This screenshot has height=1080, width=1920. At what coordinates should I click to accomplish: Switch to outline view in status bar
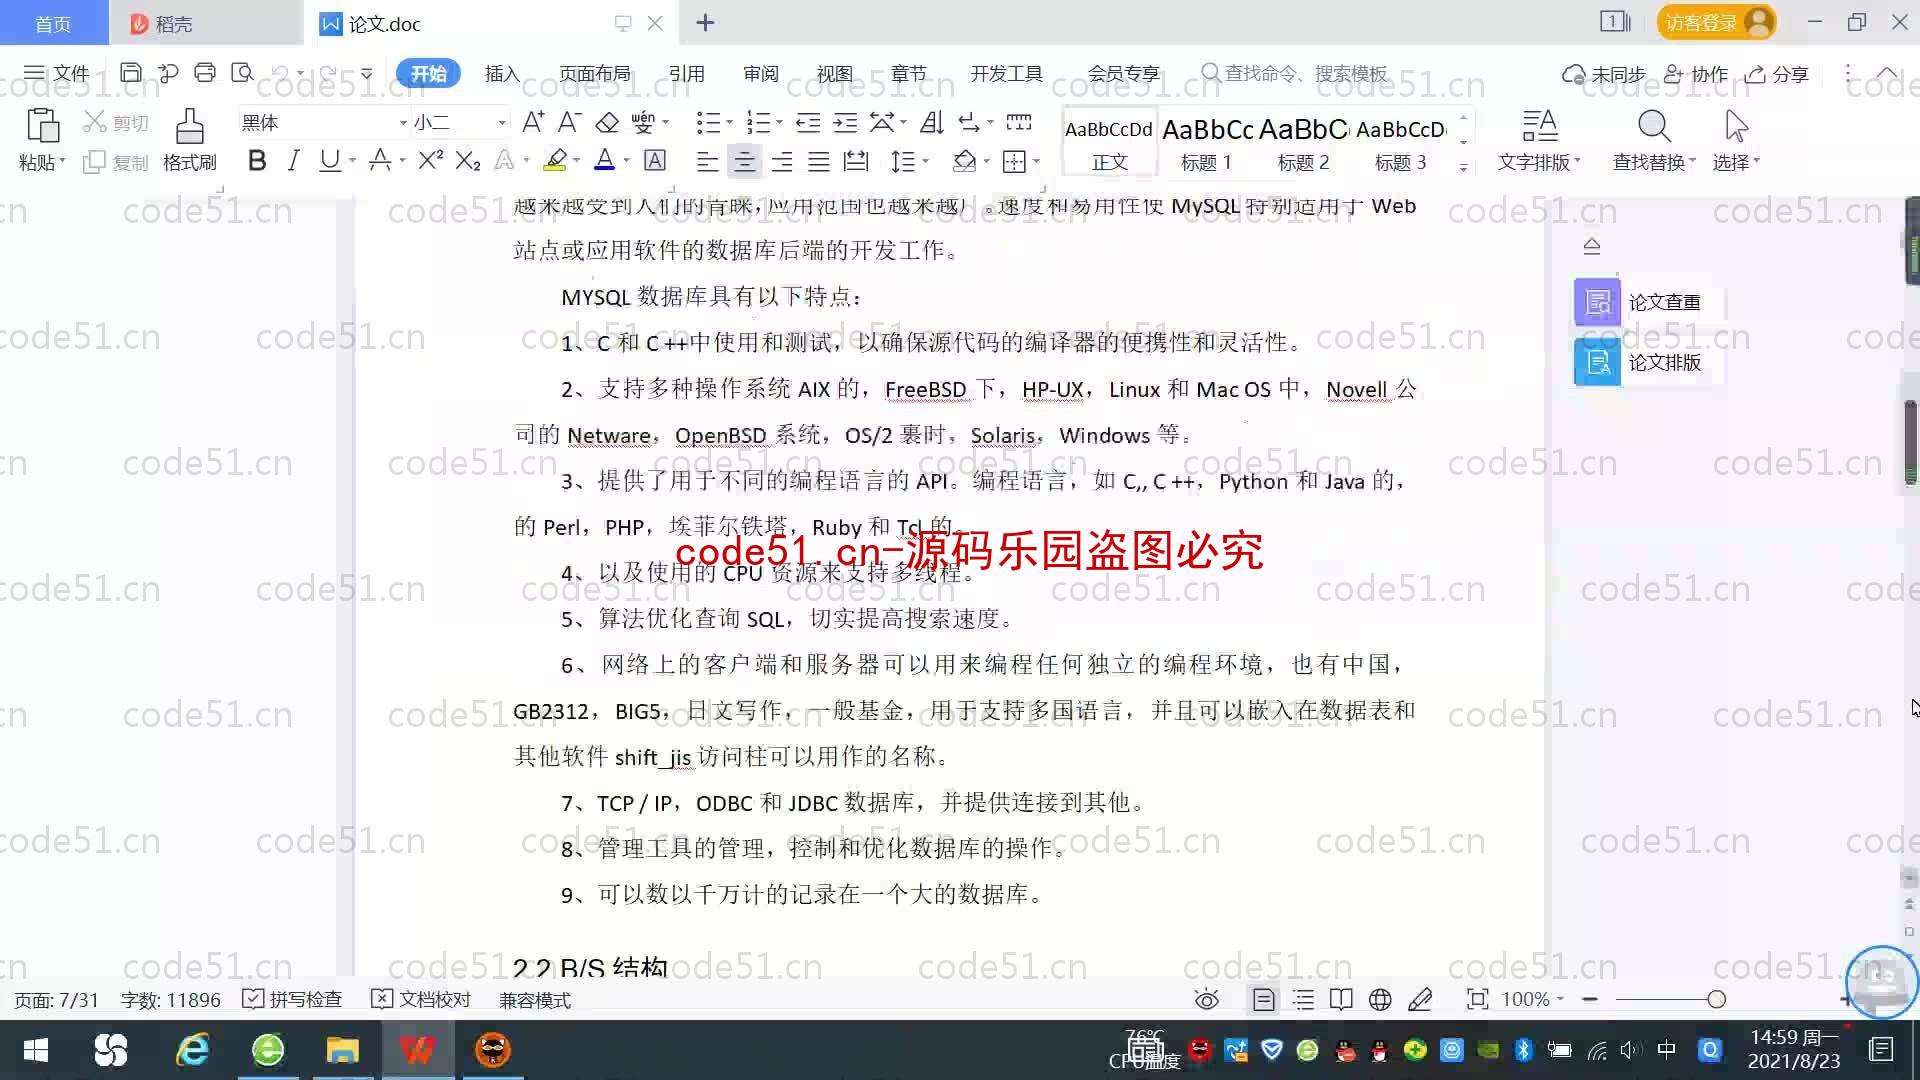[1303, 999]
